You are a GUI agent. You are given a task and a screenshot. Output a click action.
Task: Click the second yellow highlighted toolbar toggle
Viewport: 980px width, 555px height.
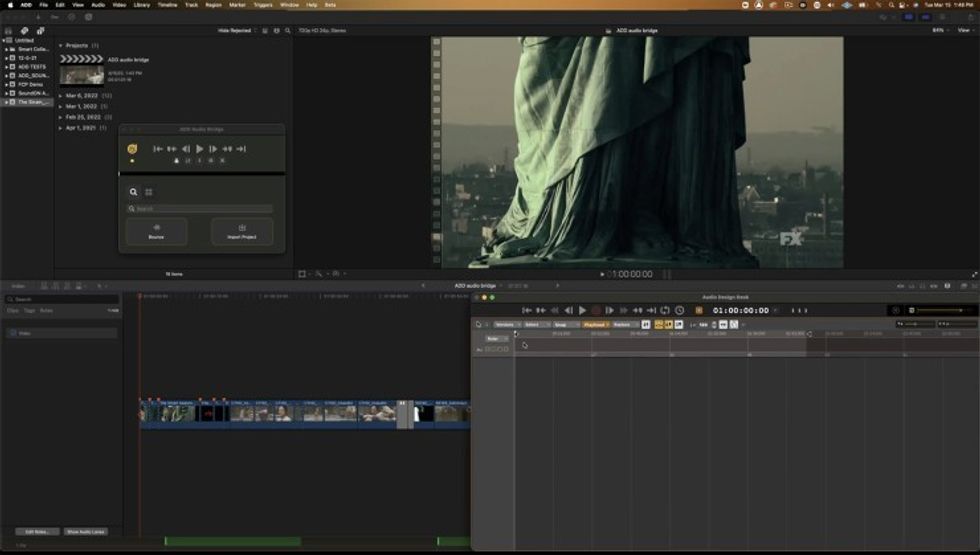pyautogui.click(x=668, y=324)
